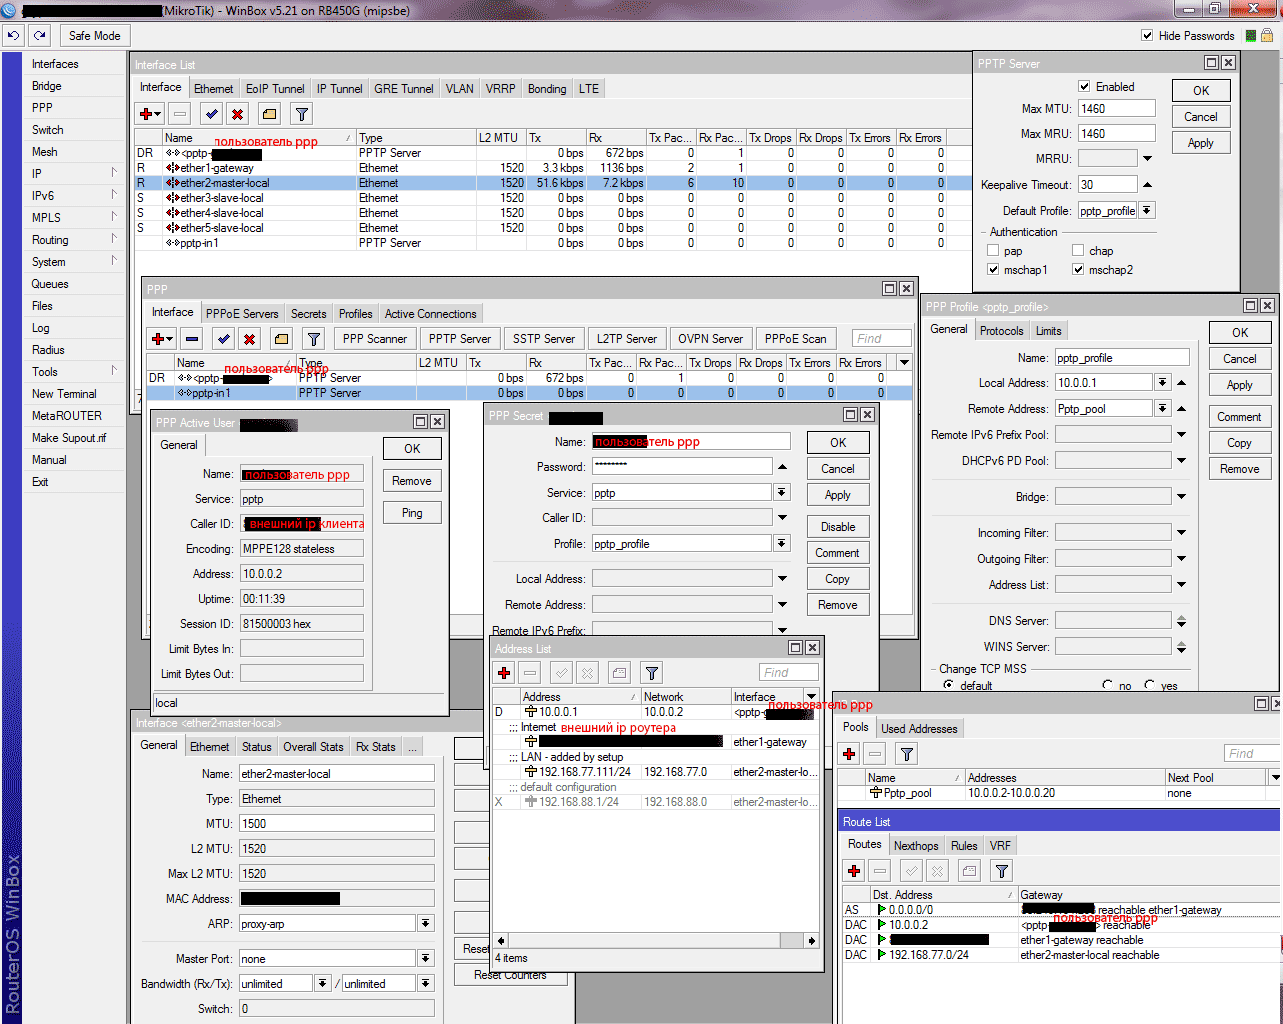Image resolution: width=1283 pixels, height=1024 pixels.
Task: Click the Safe Mode button
Action: tap(94, 35)
